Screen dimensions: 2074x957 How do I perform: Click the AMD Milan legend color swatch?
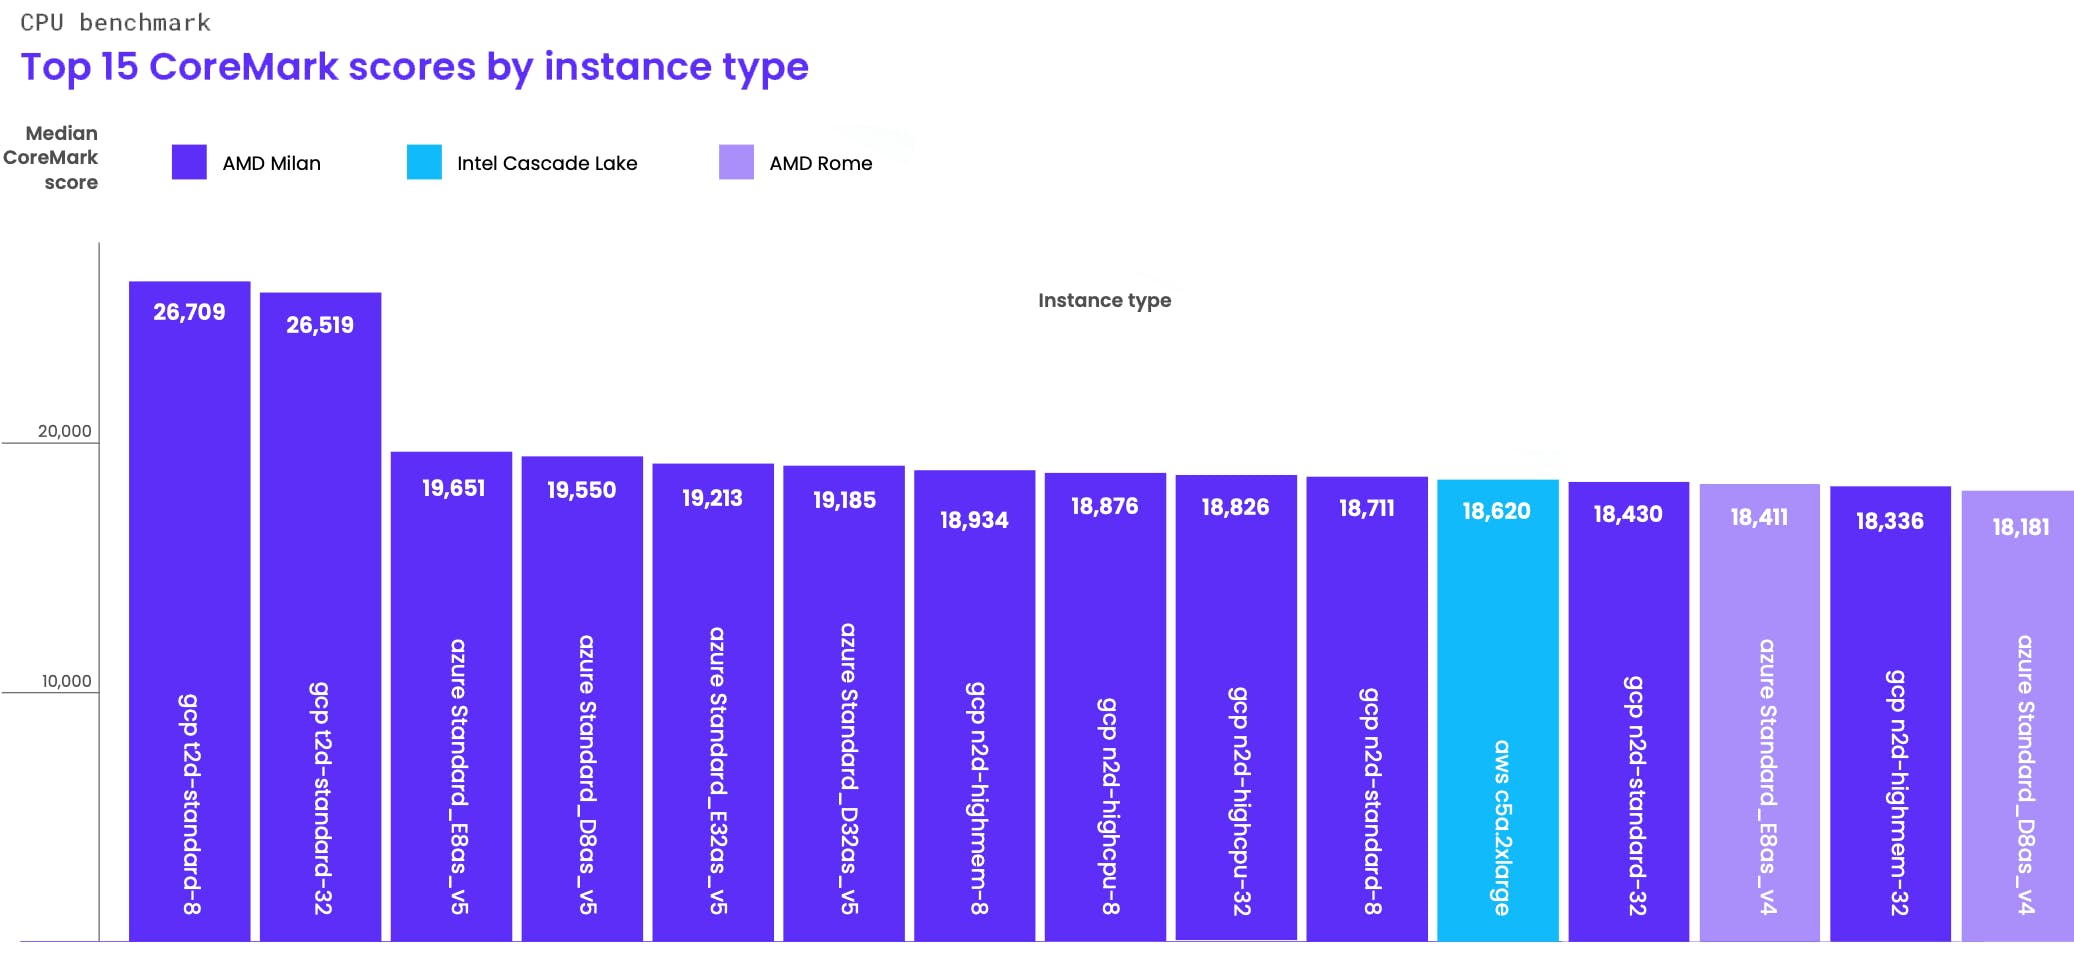(189, 162)
